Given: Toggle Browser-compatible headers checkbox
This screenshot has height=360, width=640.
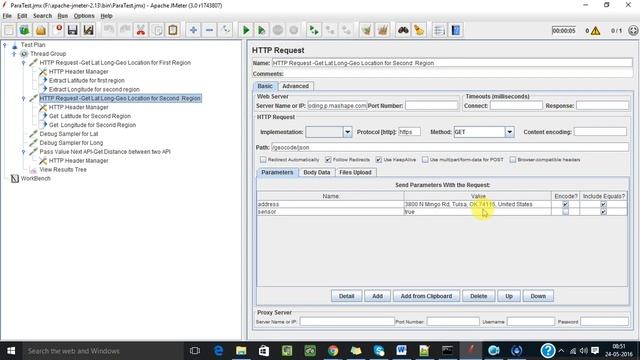Looking at the screenshot, I should 513,160.
